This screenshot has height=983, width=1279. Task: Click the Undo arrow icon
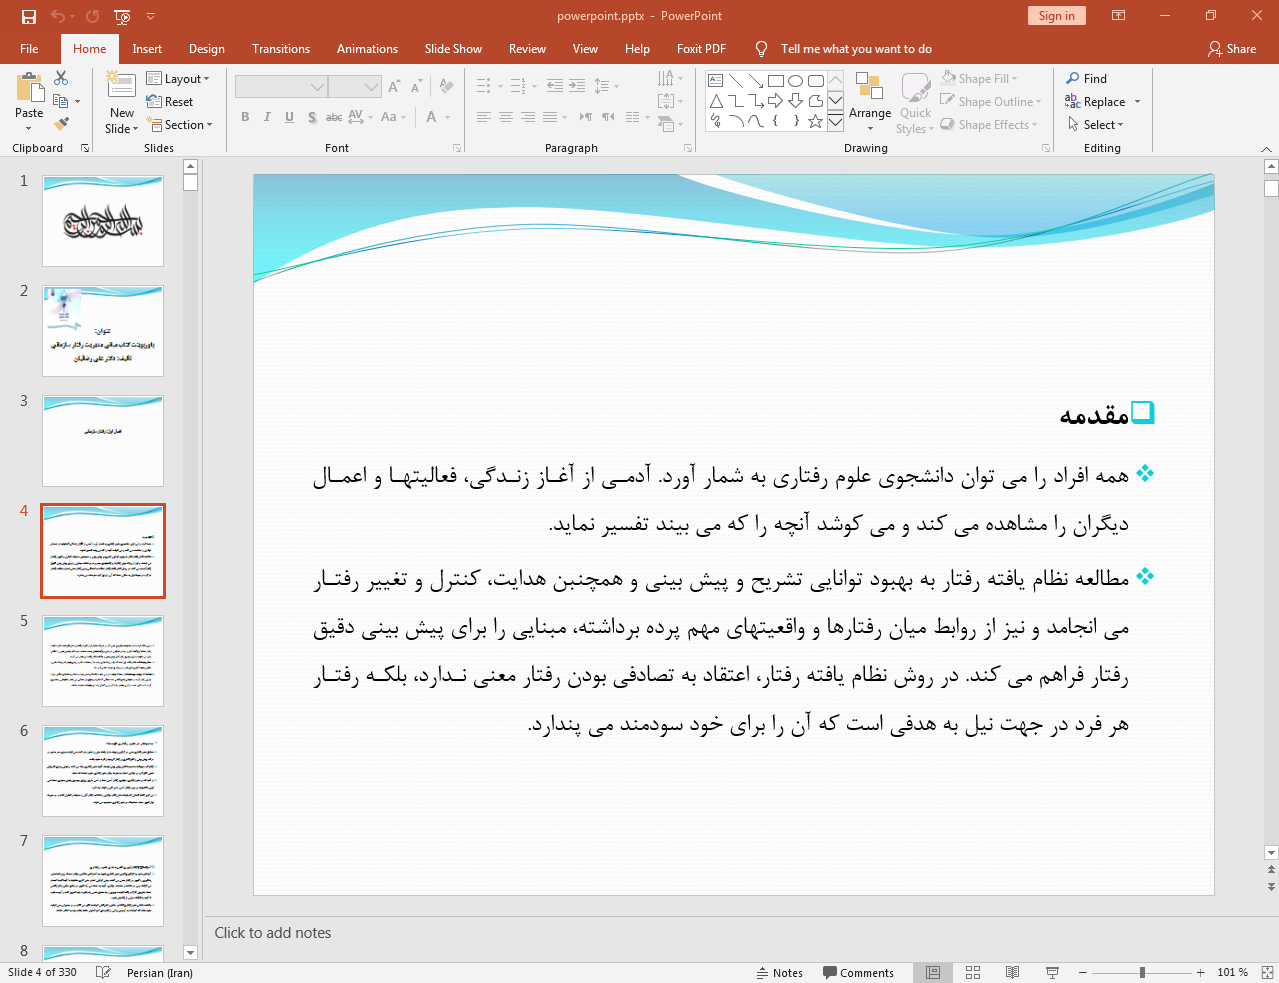tap(58, 16)
